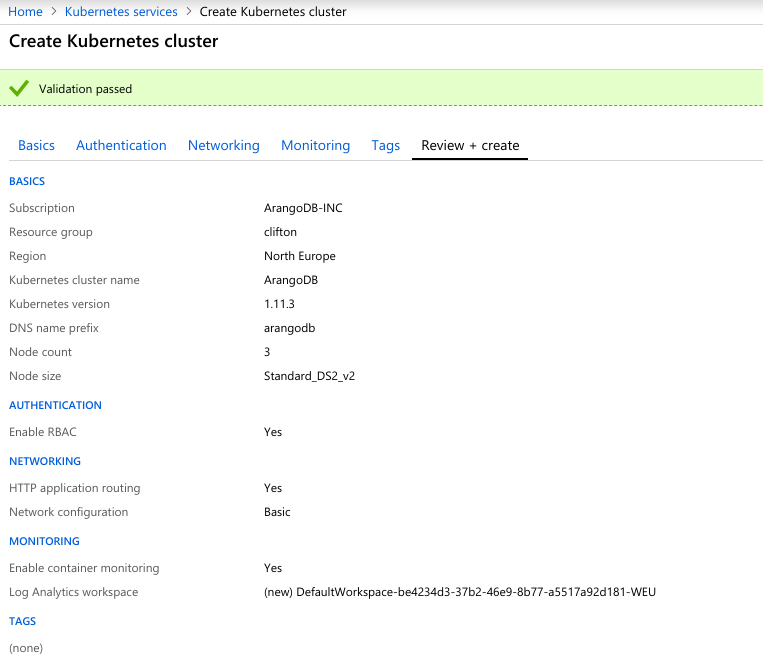Select the Networking tab
The image size is (763, 663).
(223, 145)
